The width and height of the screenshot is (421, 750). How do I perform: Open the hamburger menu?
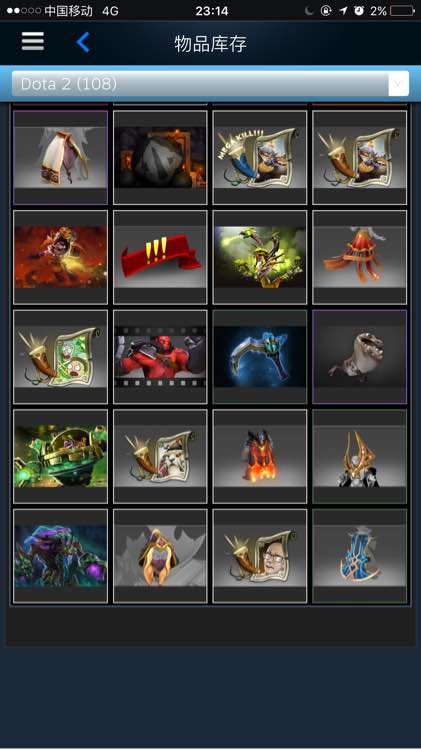pyautogui.click(x=33, y=42)
